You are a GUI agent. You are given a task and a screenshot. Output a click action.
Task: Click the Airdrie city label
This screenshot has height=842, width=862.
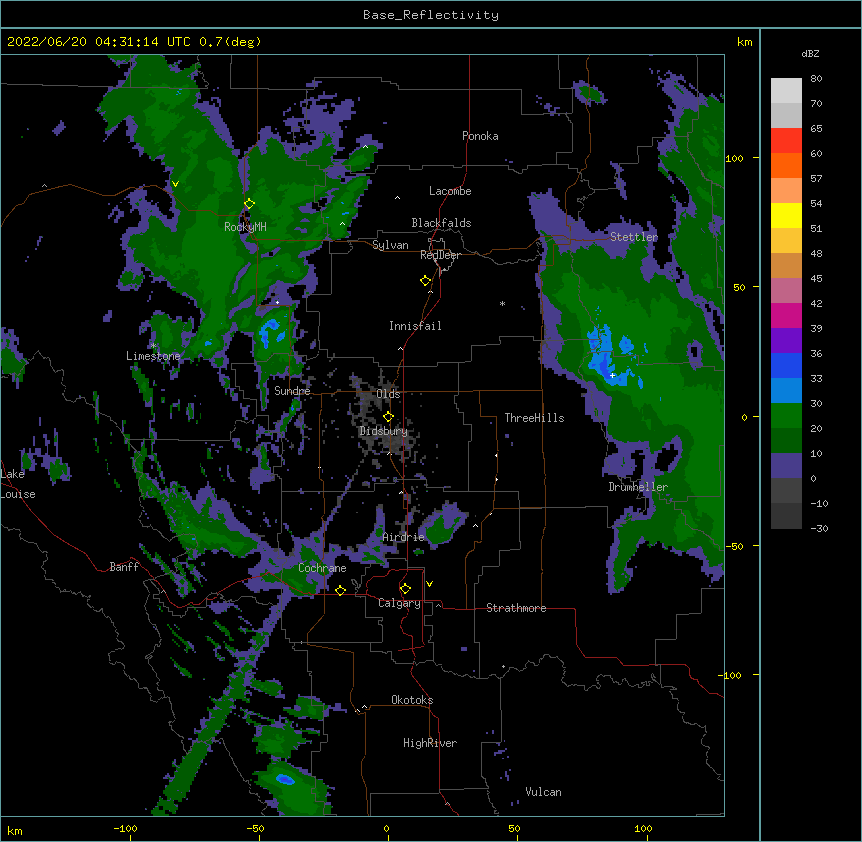pos(403,537)
